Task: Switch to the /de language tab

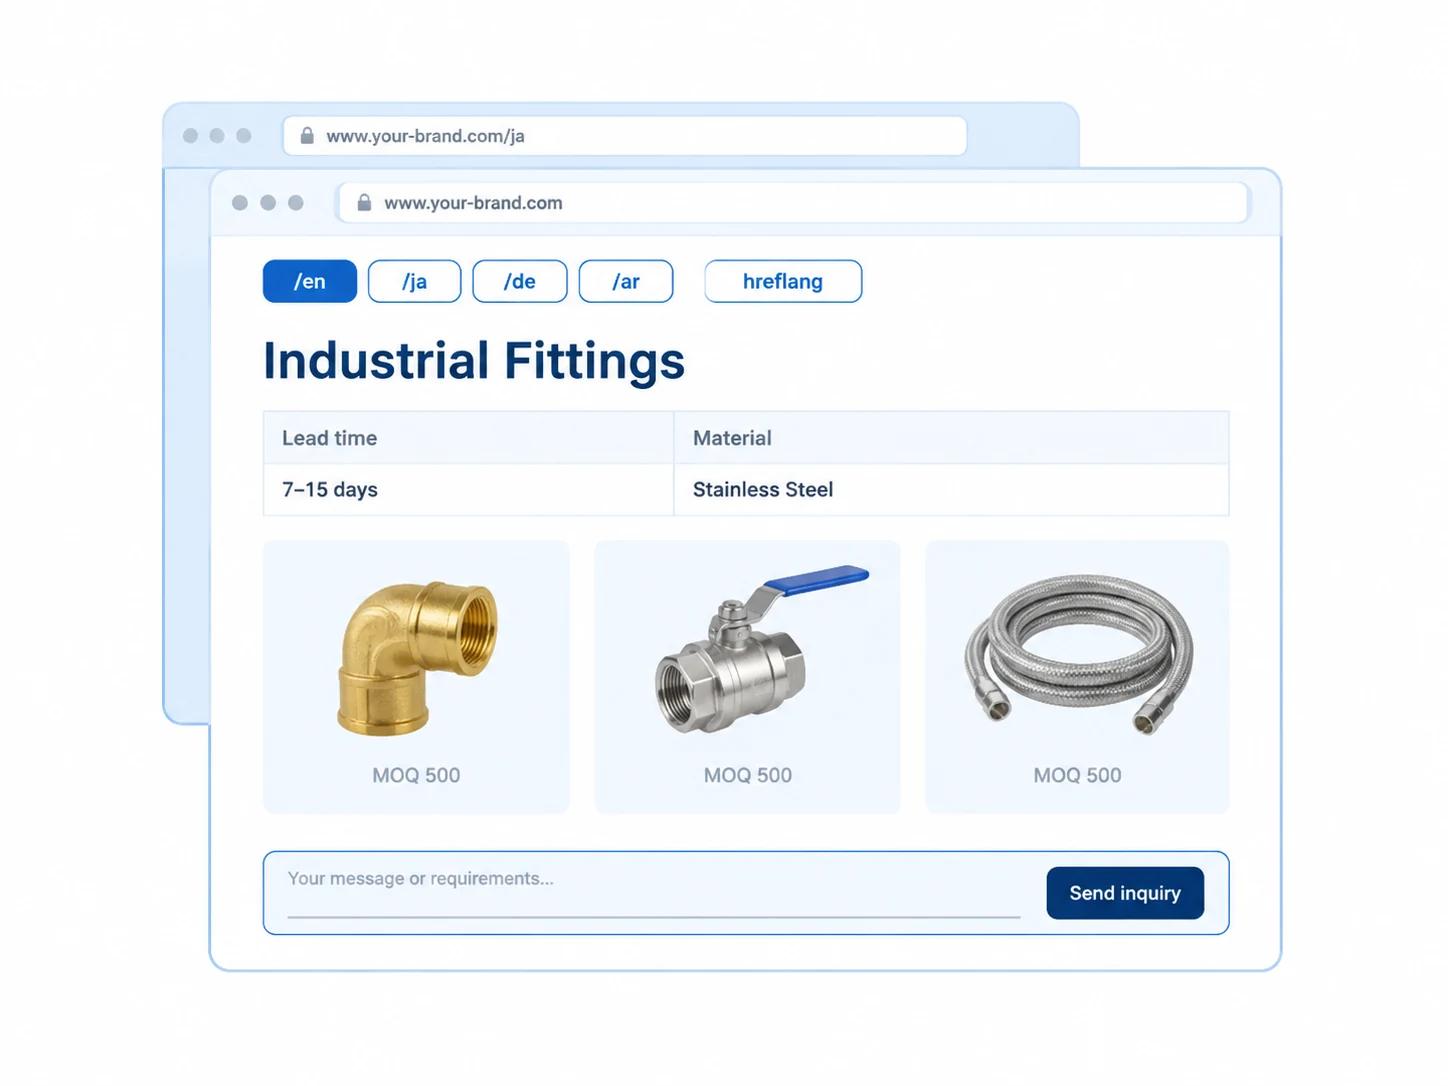Action: click(519, 281)
